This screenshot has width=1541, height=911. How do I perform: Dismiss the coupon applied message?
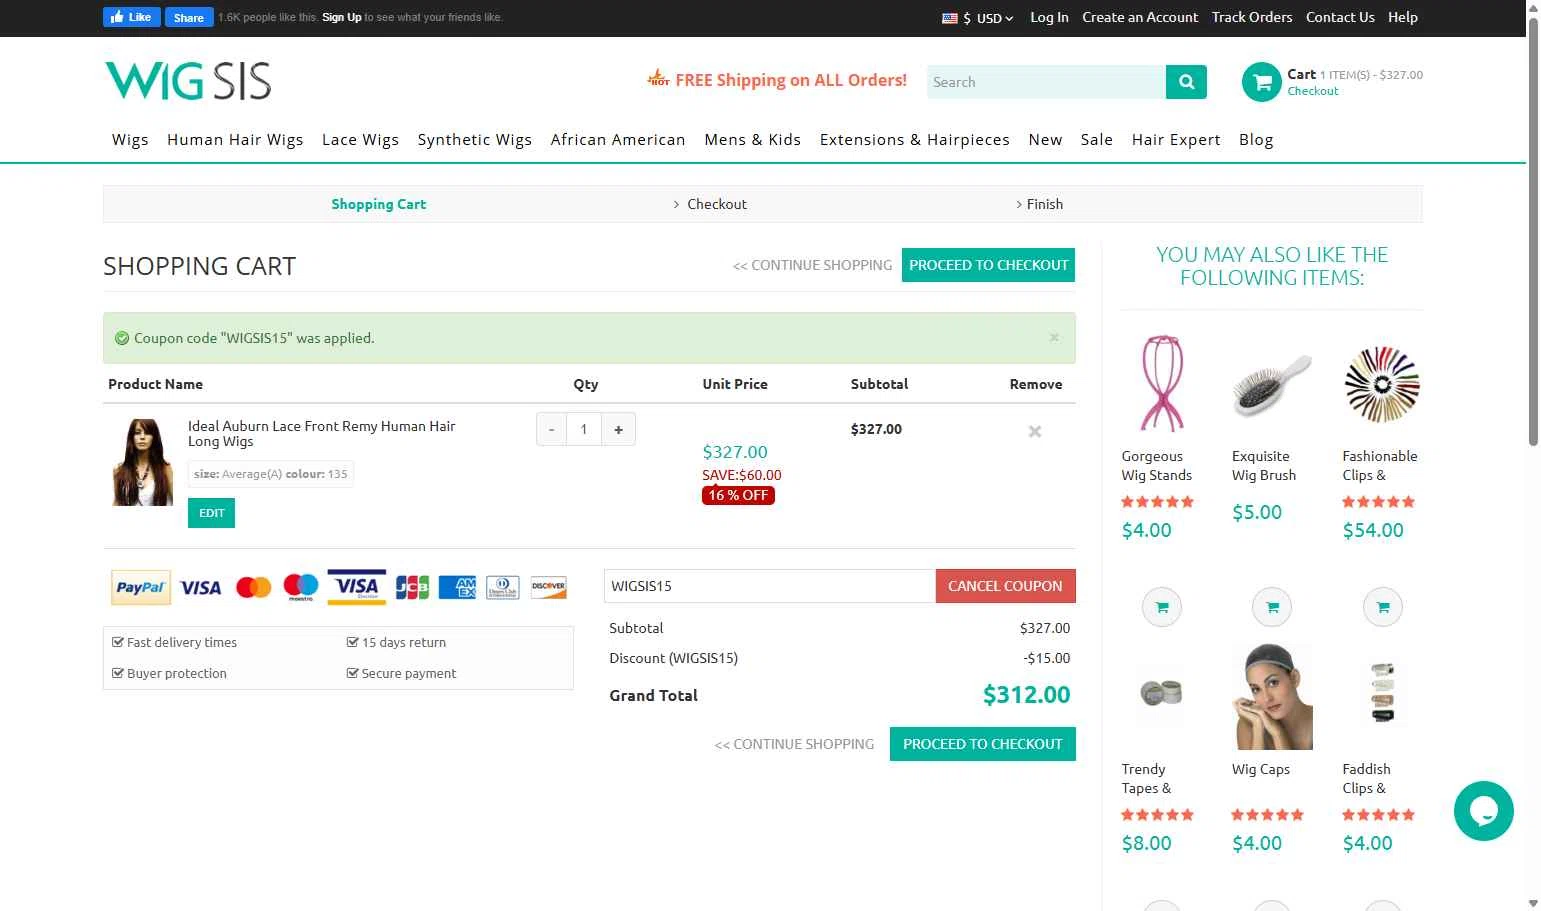(1054, 338)
